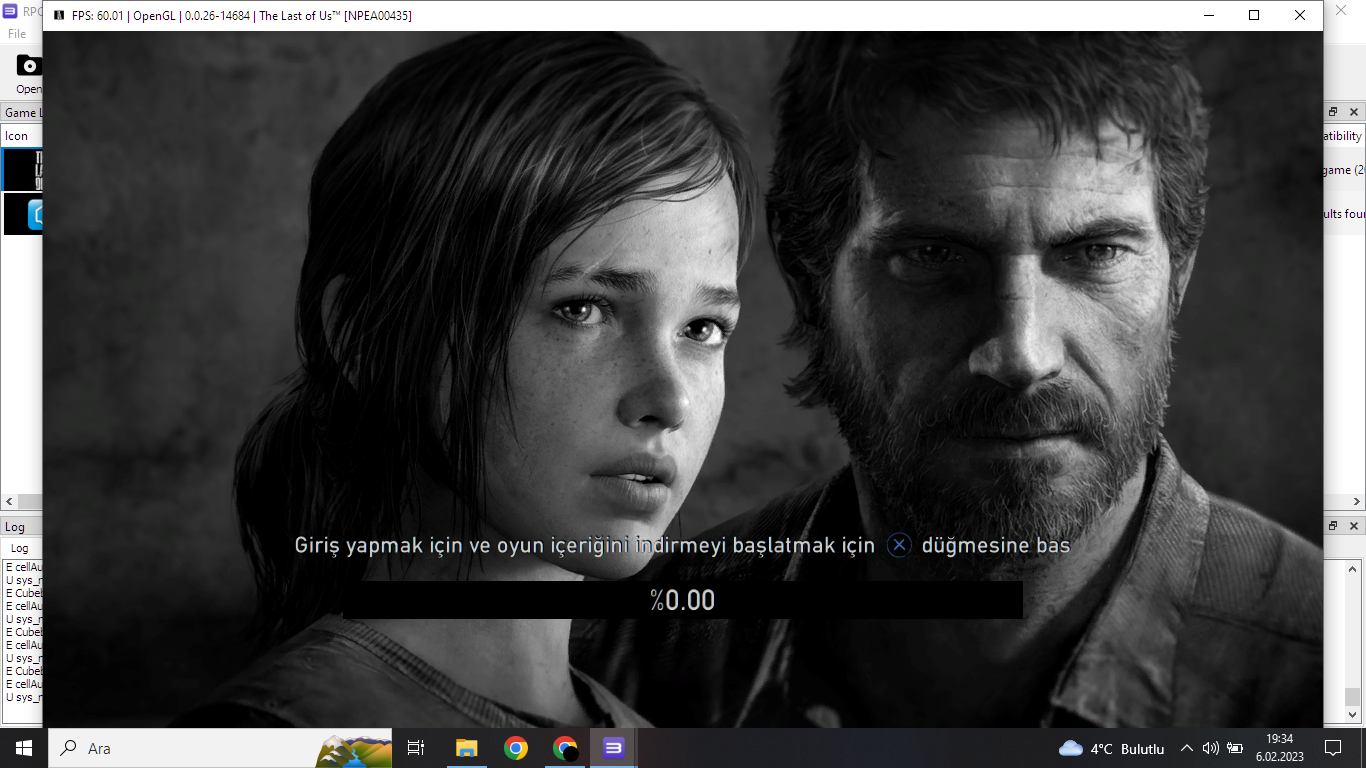Maximize The Last of Us game window

[1254, 15]
